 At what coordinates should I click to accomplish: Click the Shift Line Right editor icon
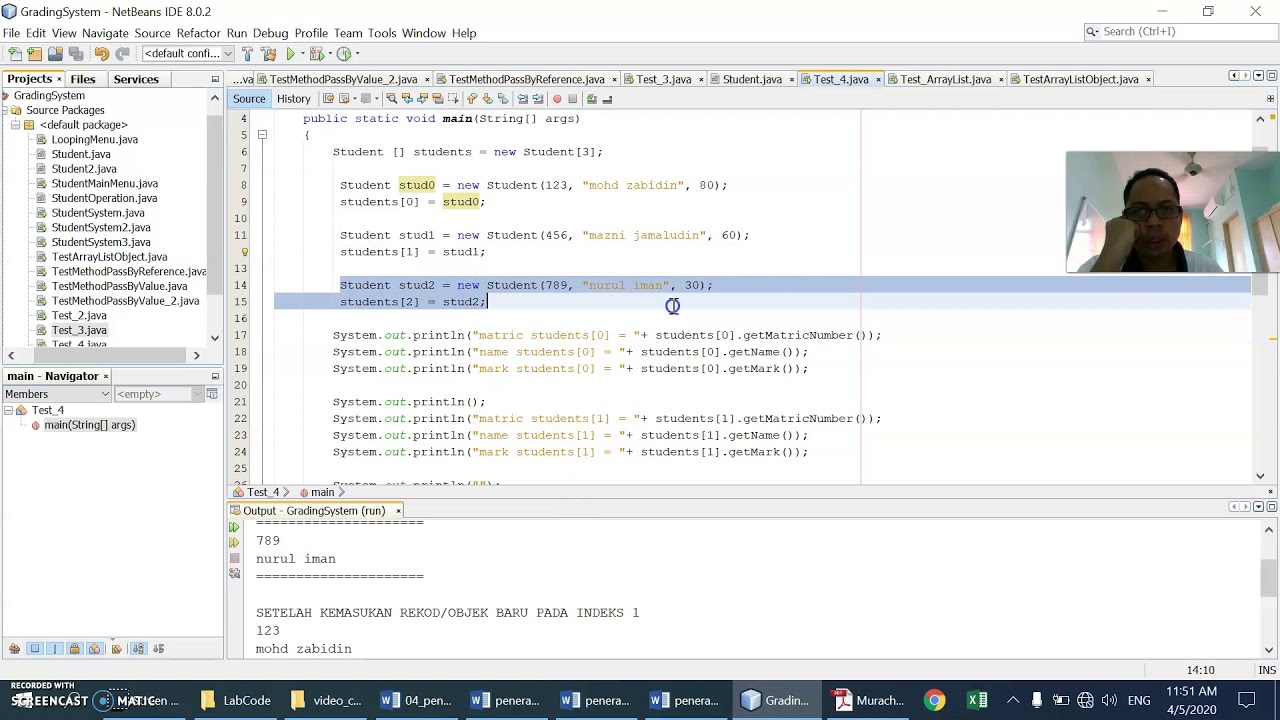[x=538, y=99]
